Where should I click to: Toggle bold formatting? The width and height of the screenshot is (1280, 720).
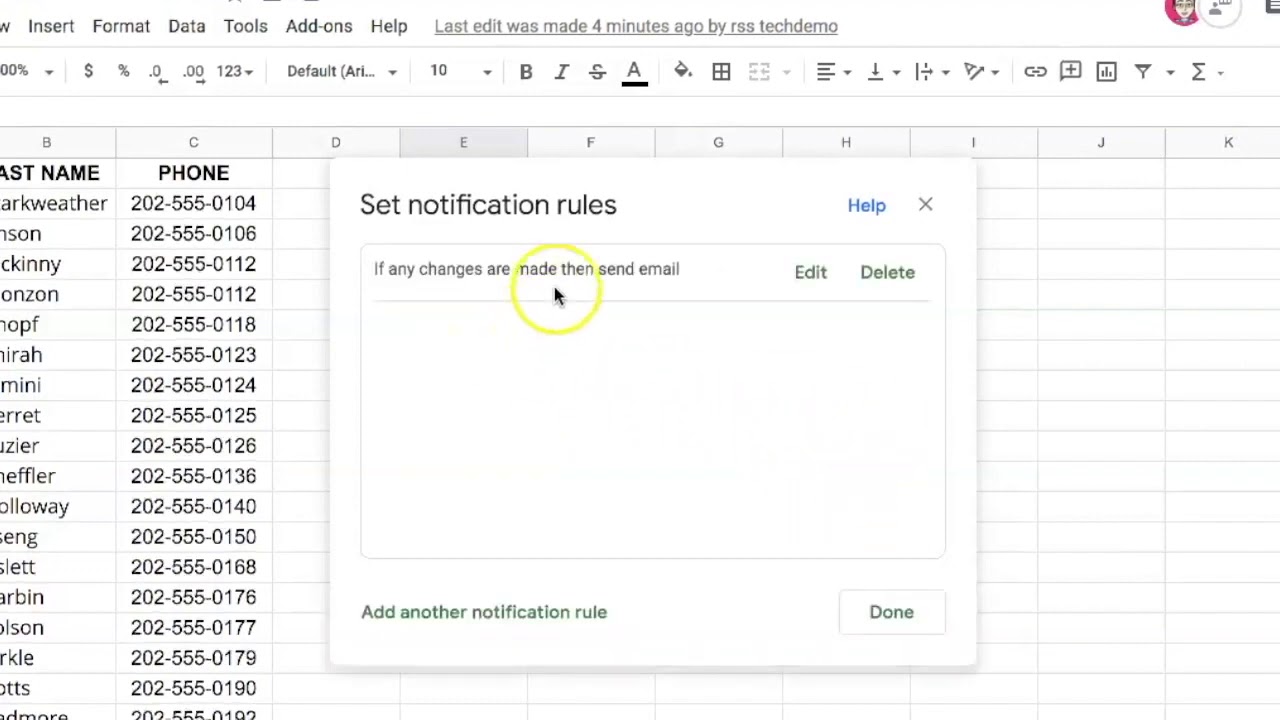click(526, 71)
